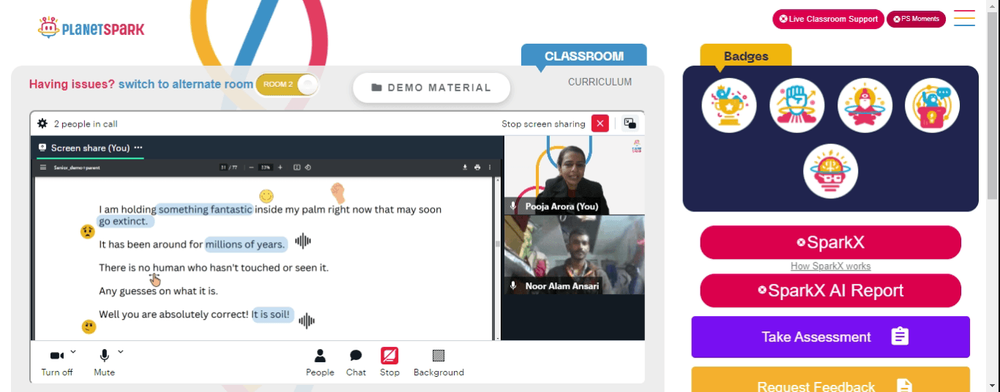Open the People panel
The height and width of the screenshot is (392, 1000).
coord(320,362)
